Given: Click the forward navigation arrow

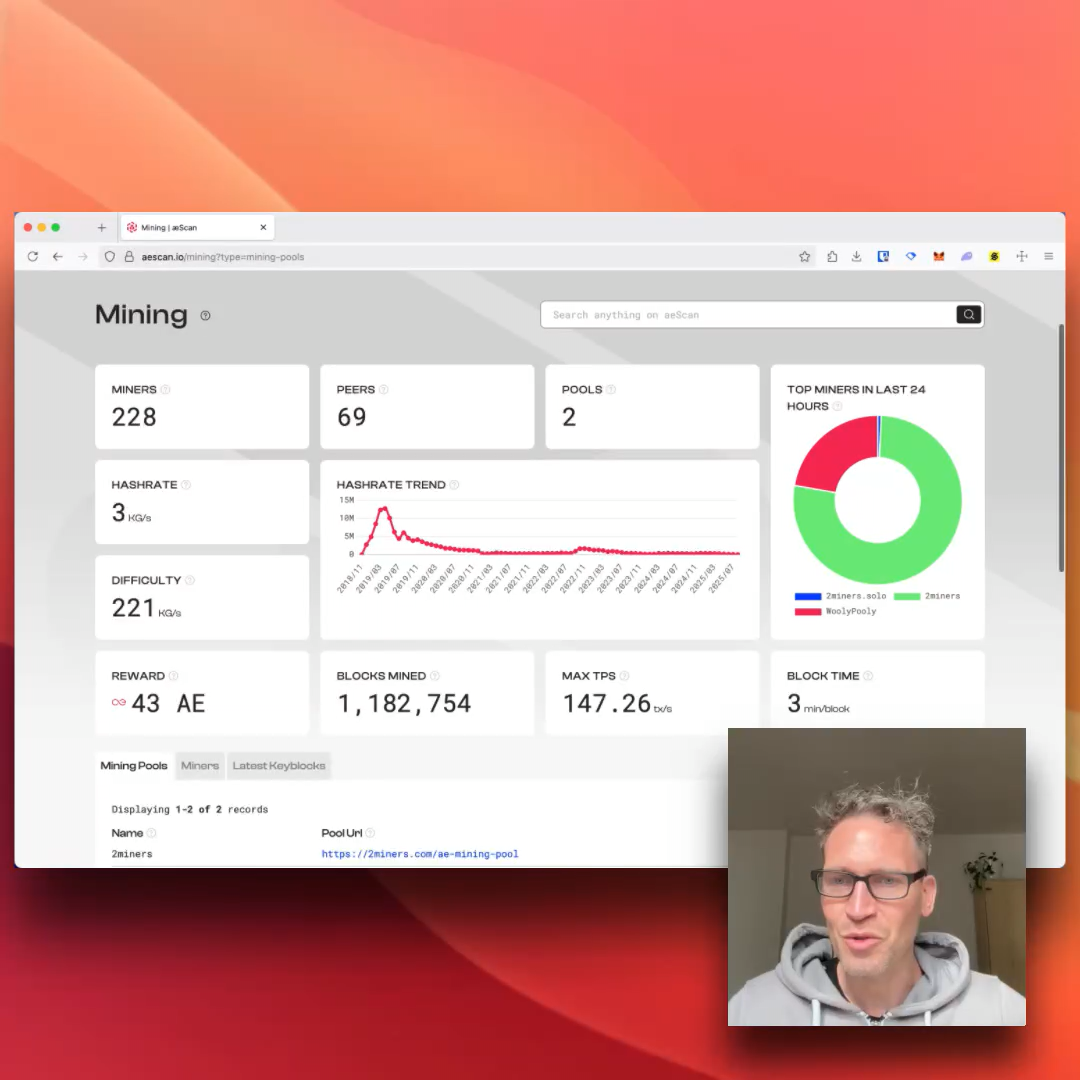Looking at the screenshot, I should coord(83,256).
